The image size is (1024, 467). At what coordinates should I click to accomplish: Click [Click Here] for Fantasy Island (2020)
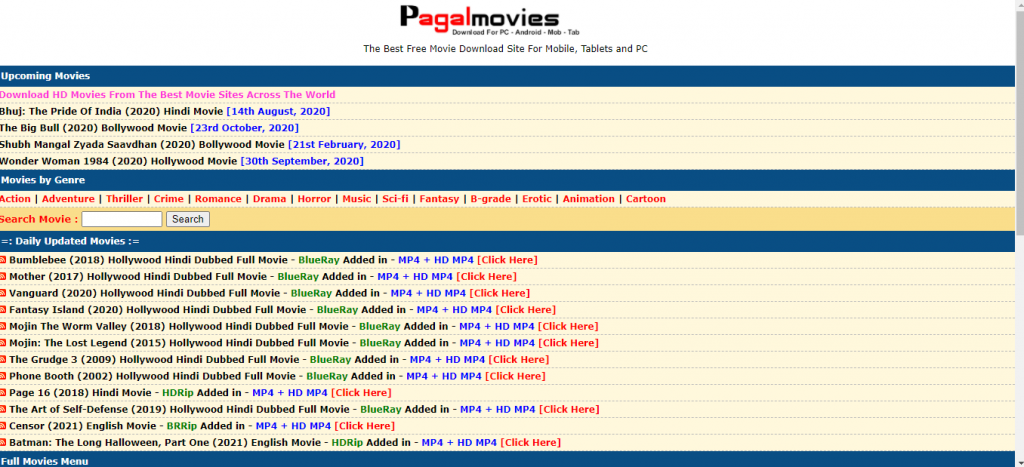click(526, 310)
